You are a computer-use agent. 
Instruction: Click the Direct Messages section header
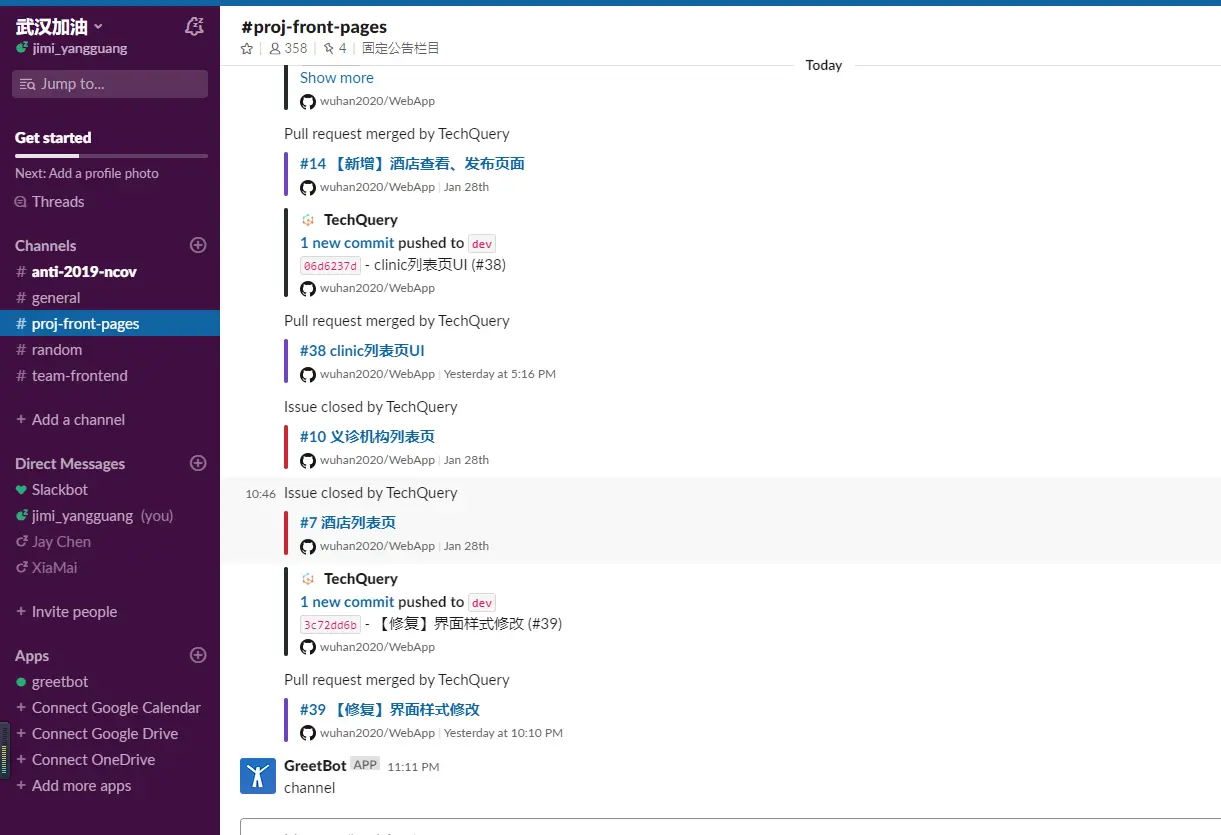point(70,463)
